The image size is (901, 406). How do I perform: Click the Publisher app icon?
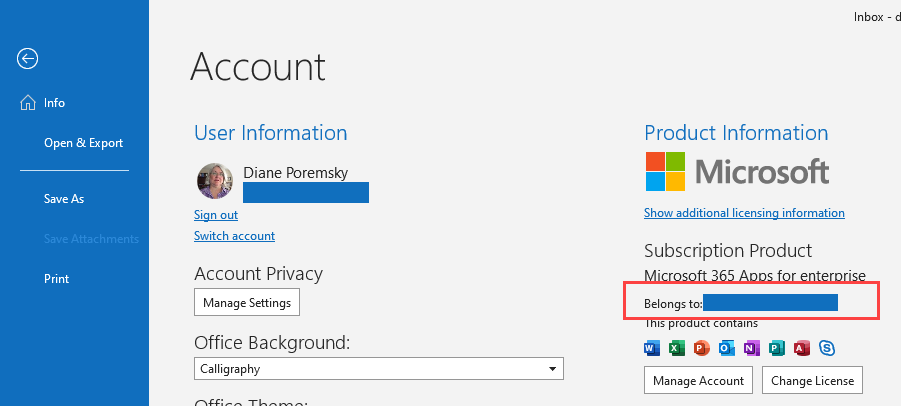pyautogui.click(x=777, y=348)
